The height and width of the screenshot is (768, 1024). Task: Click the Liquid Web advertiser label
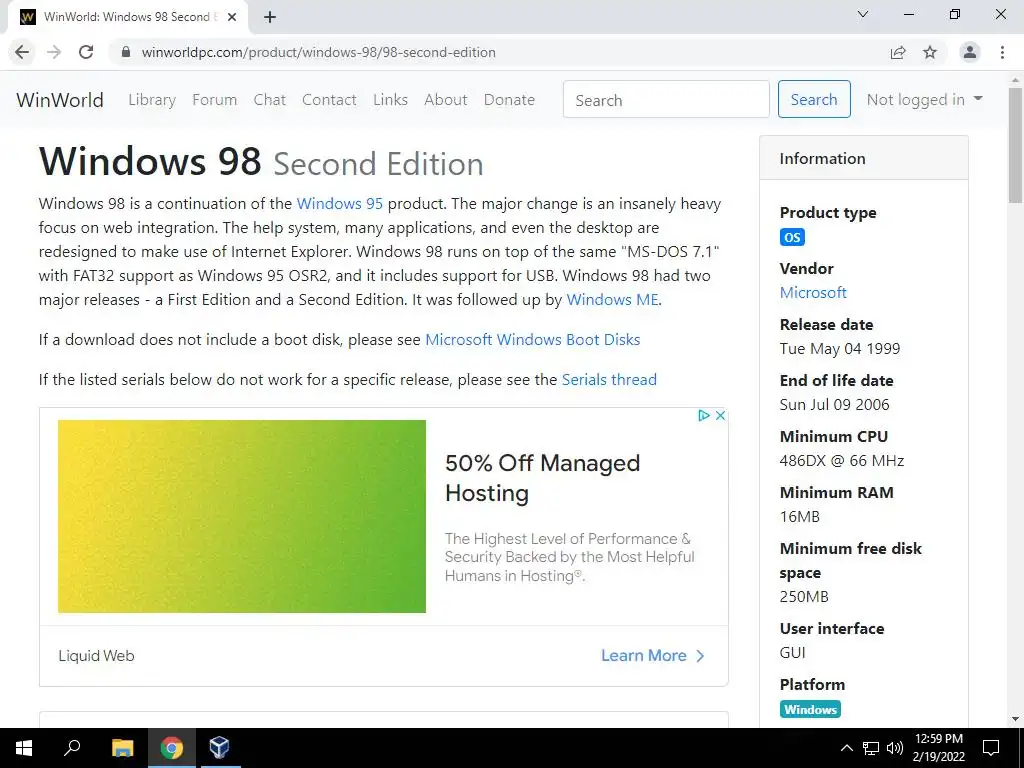tap(97, 656)
